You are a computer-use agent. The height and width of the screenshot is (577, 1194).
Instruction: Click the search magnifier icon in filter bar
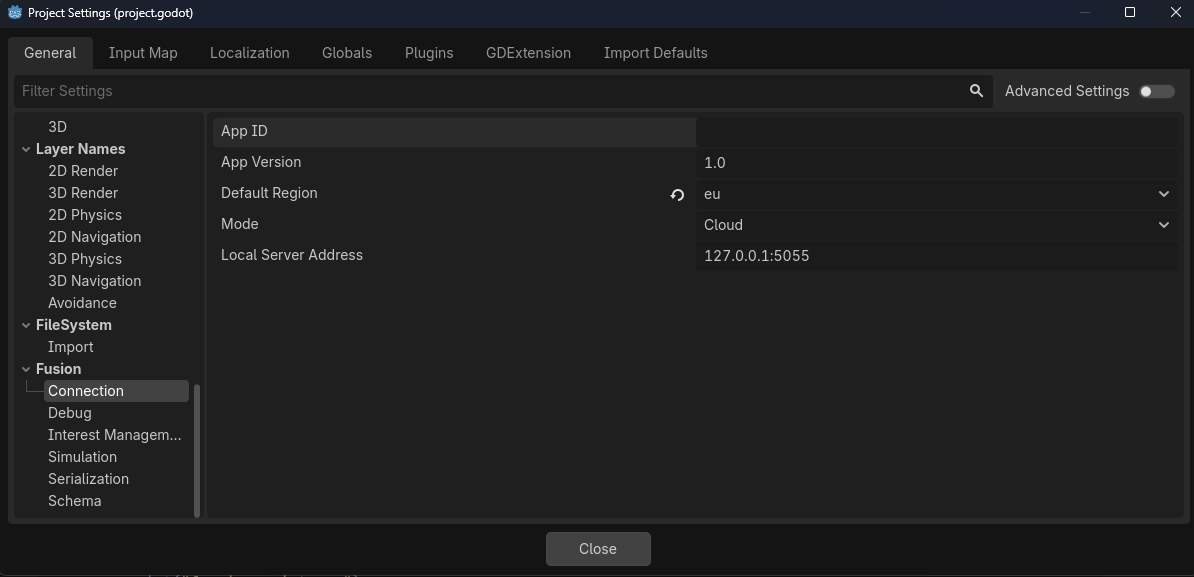976,91
